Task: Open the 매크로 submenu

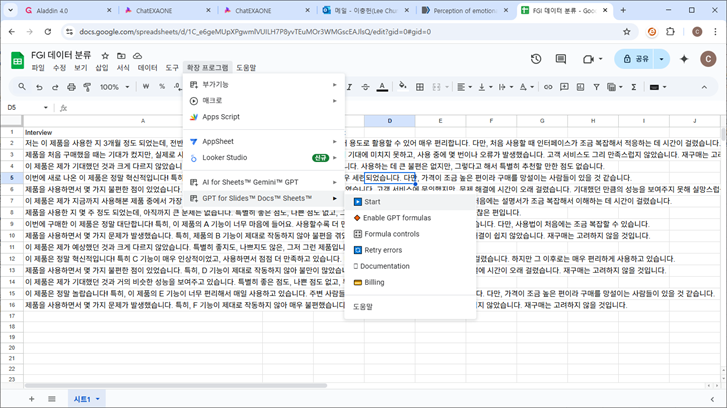Action: 264,101
